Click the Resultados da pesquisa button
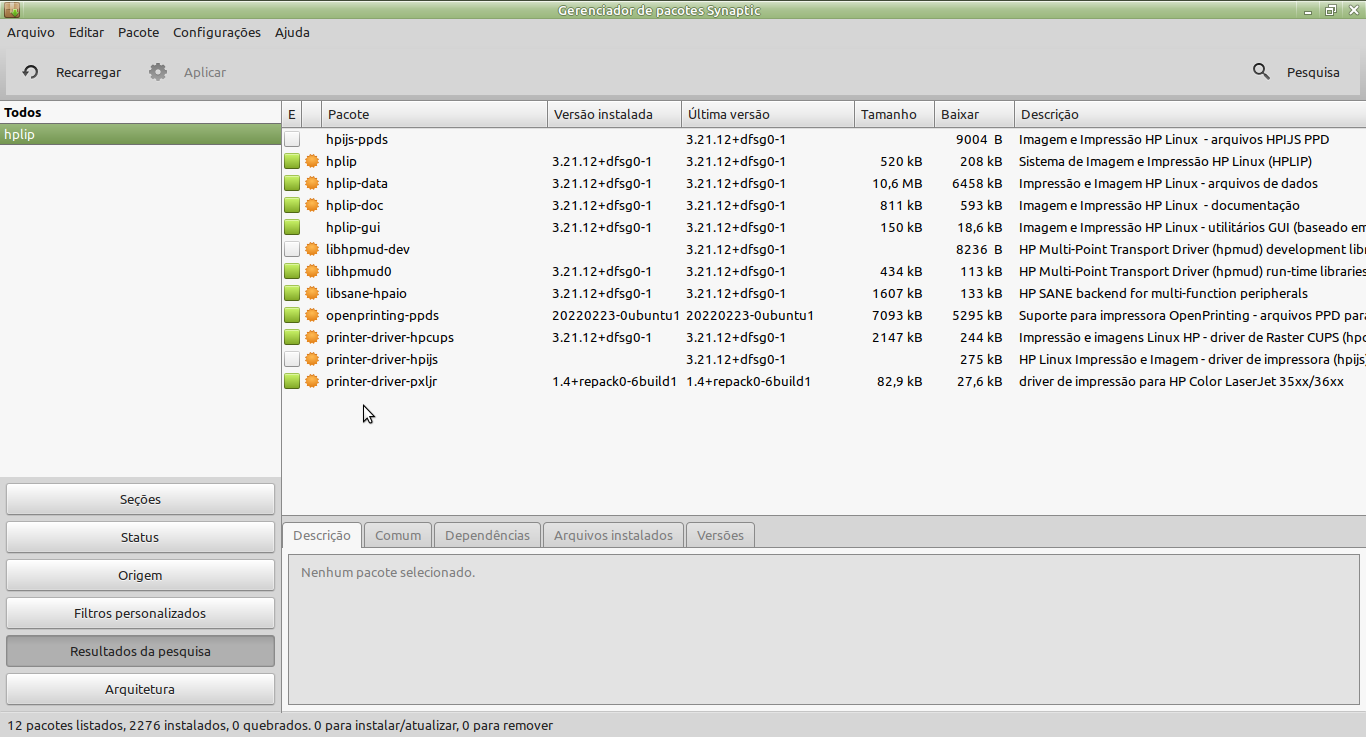 140,651
